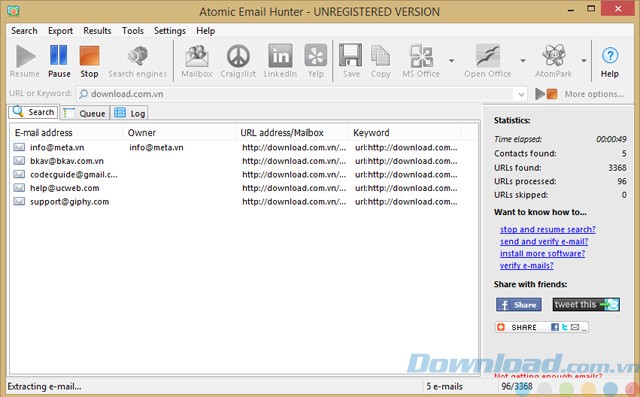Click the Resume play icon
Image resolution: width=640 pixels, height=397 pixels.
(25, 56)
